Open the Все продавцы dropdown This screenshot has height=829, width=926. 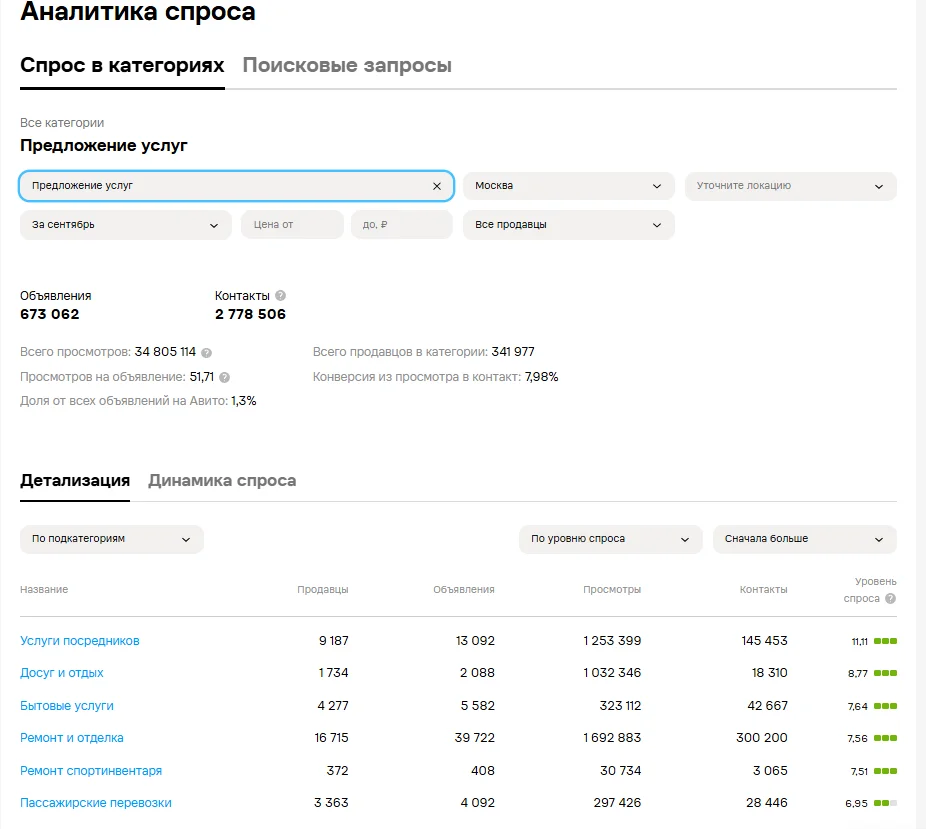tap(569, 225)
